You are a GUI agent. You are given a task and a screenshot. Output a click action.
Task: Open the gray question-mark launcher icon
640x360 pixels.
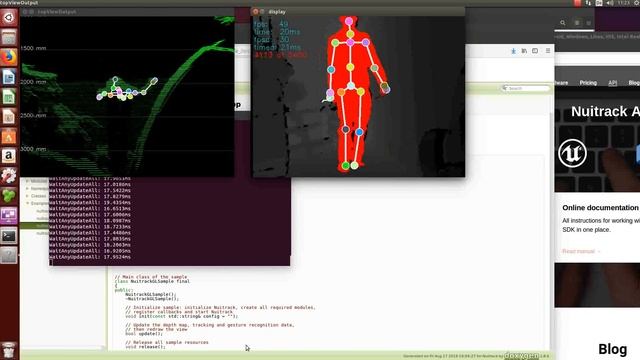(9, 255)
